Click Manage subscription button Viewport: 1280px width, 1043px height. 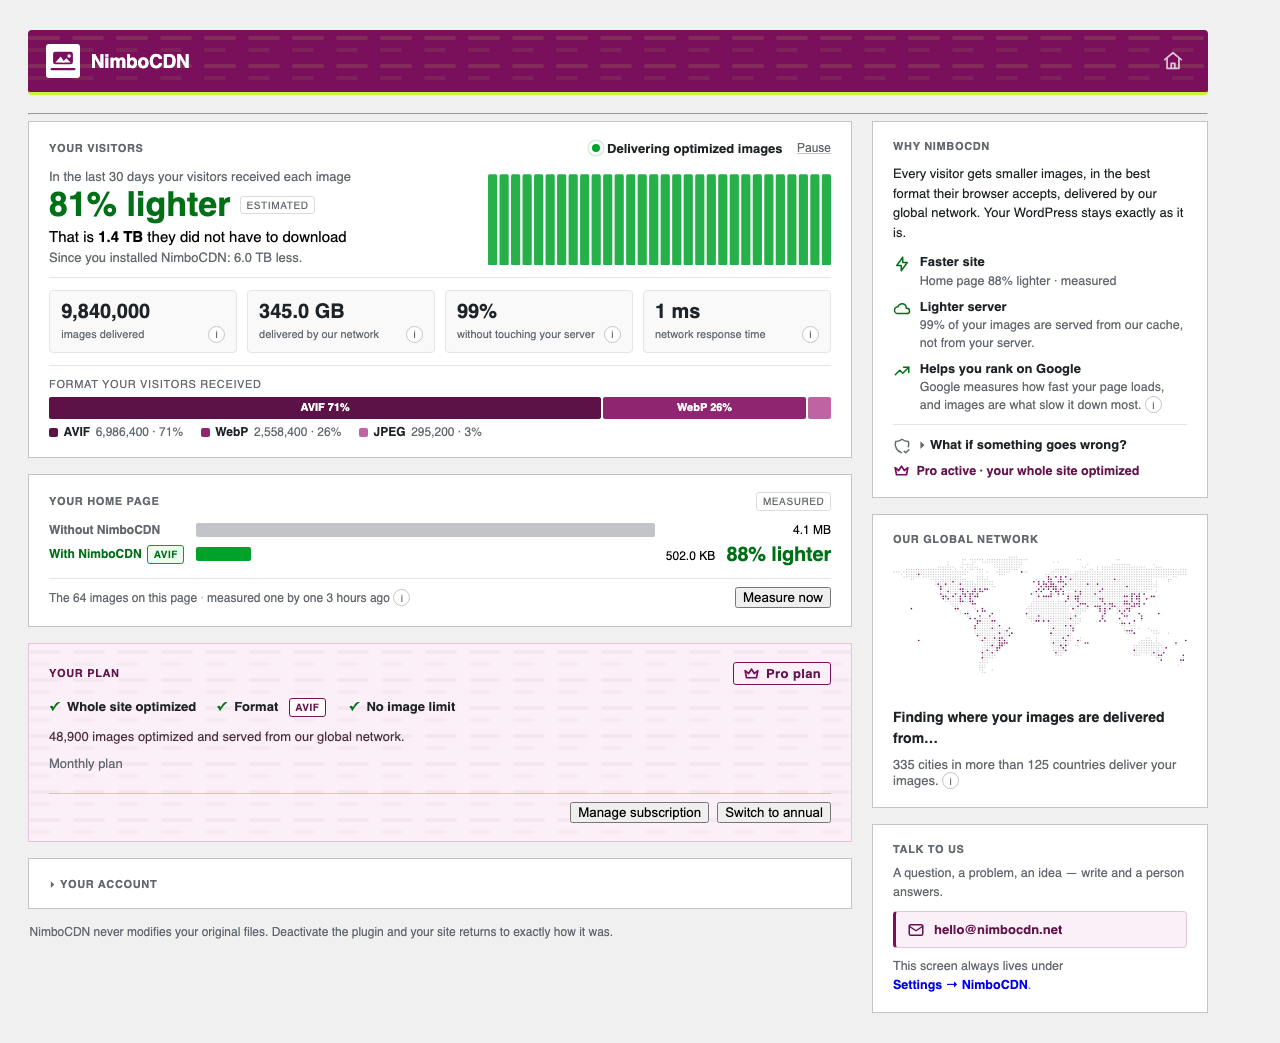[639, 812]
